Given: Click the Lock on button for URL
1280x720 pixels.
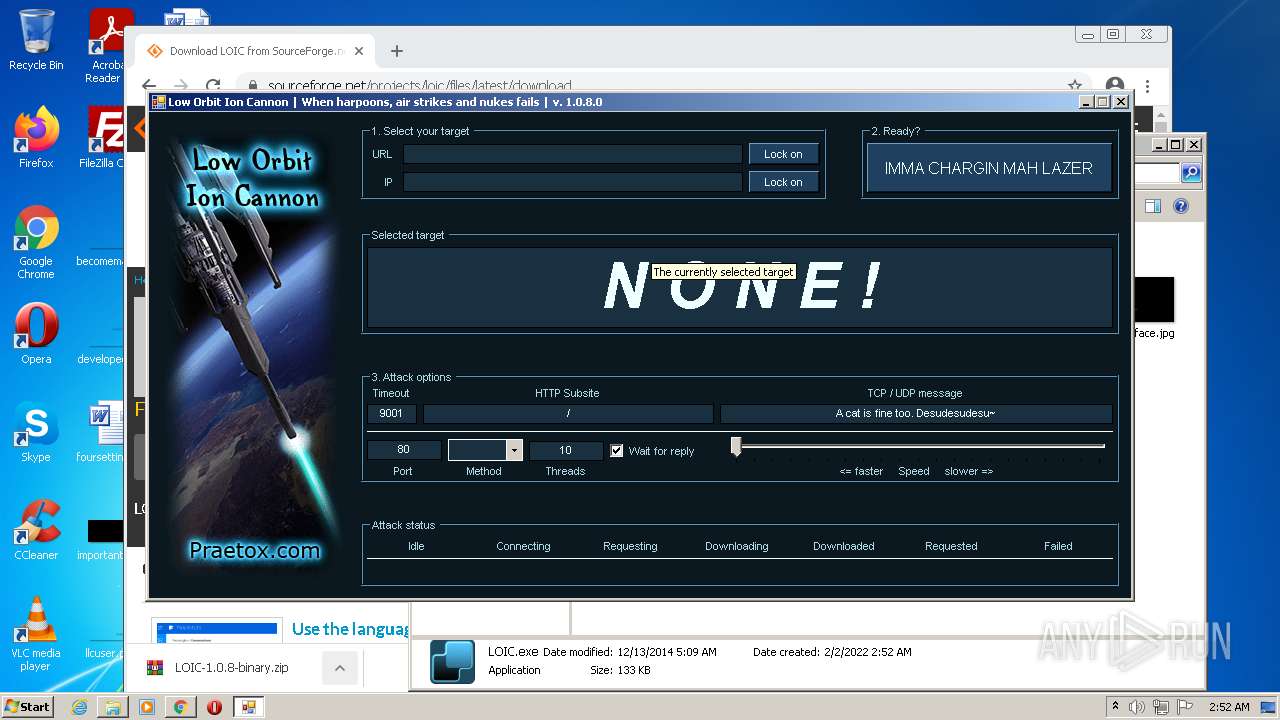Looking at the screenshot, I should [x=783, y=154].
